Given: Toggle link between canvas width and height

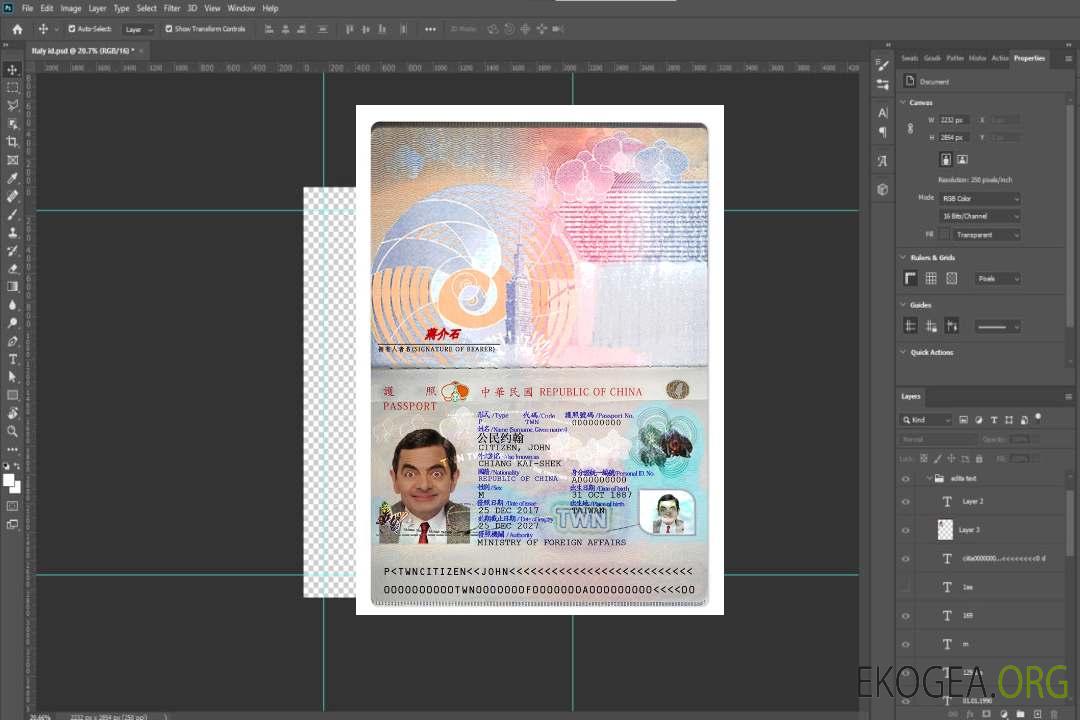Looking at the screenshot, I should click(910, 129).
